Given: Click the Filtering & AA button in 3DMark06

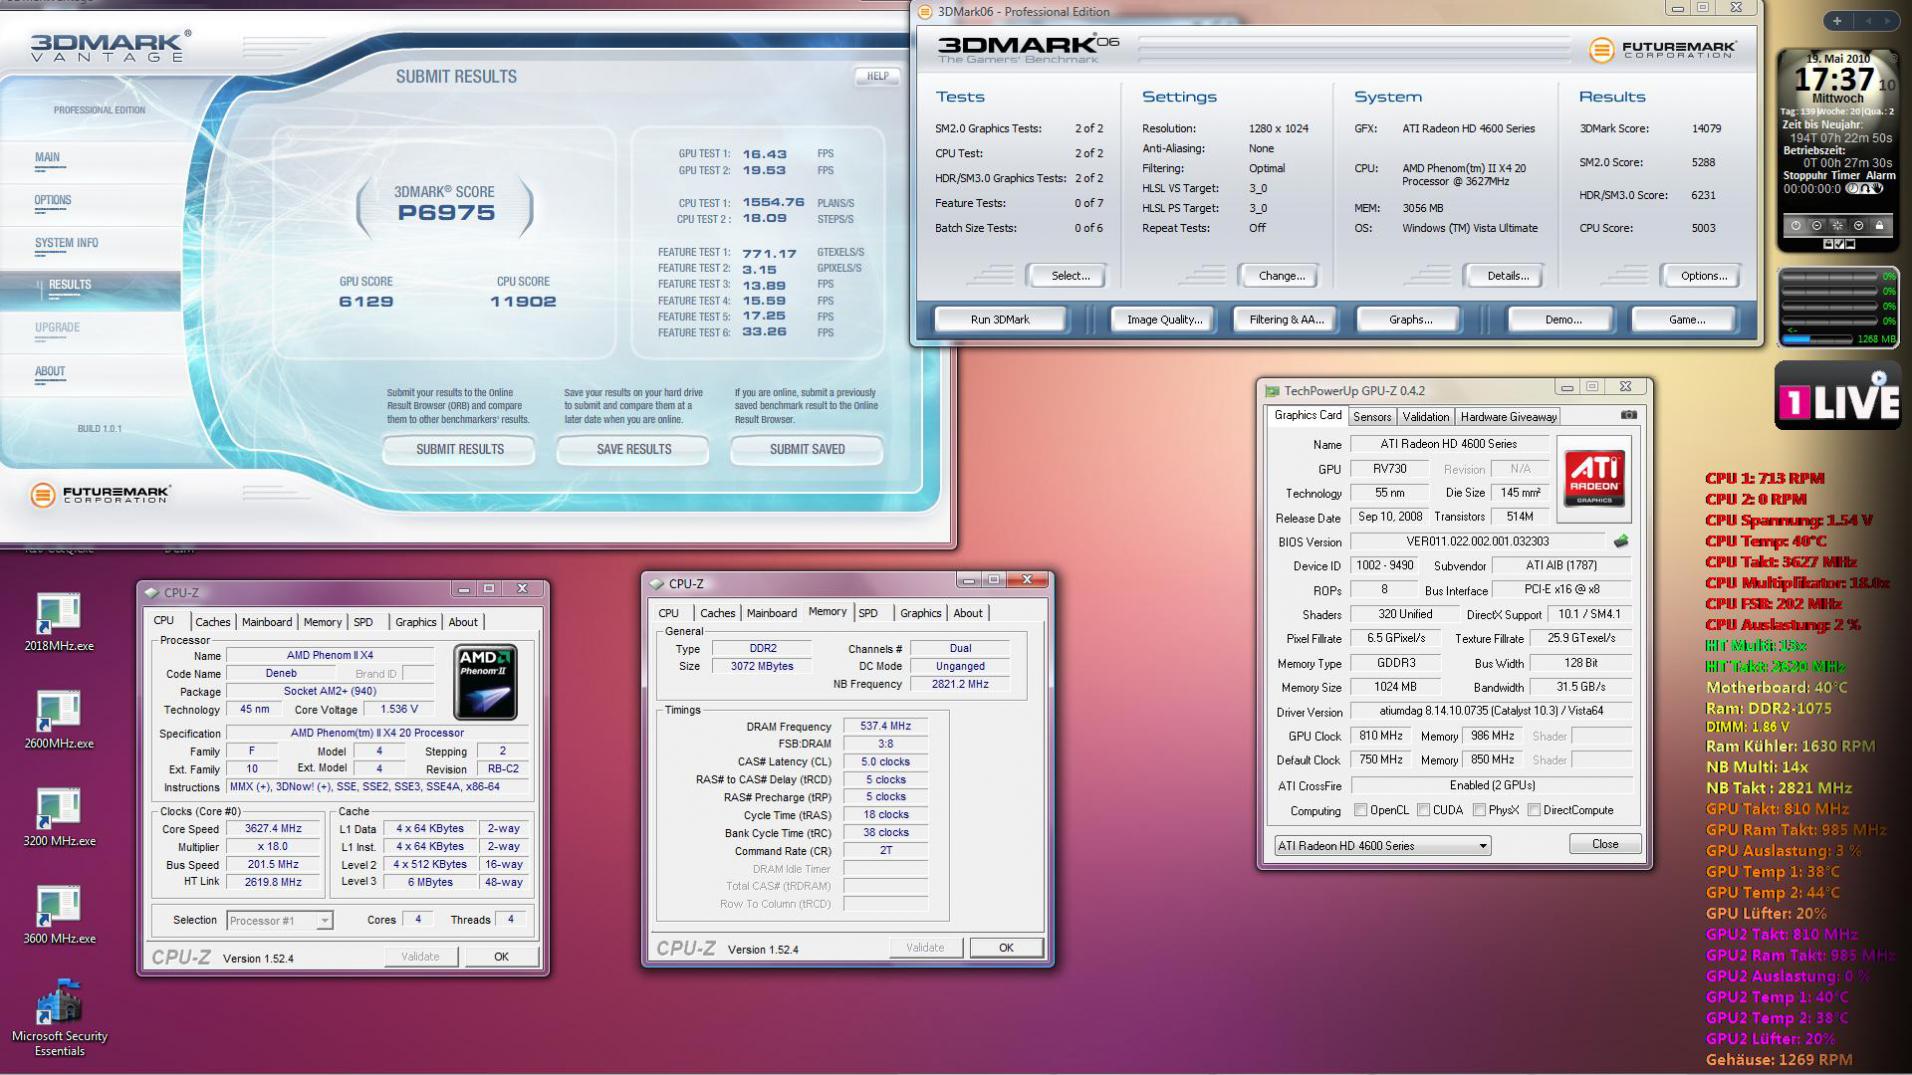Looking at the screenshot, I should [x=1286, y=320].
